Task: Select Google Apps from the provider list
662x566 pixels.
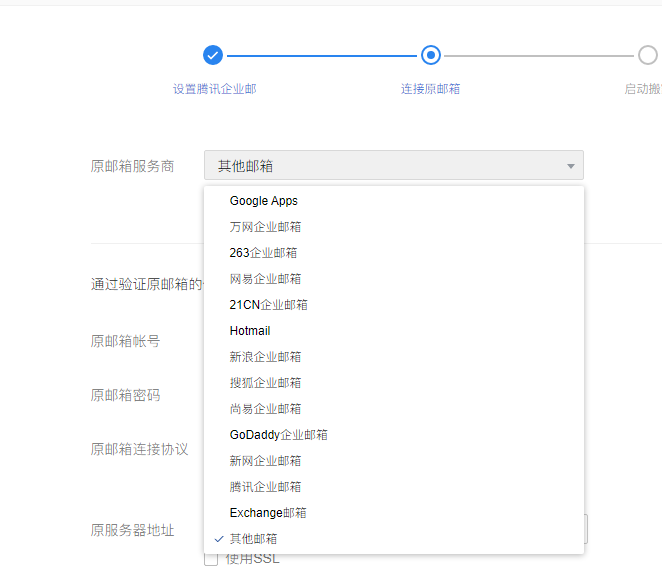Action: [x=264, y=201]
